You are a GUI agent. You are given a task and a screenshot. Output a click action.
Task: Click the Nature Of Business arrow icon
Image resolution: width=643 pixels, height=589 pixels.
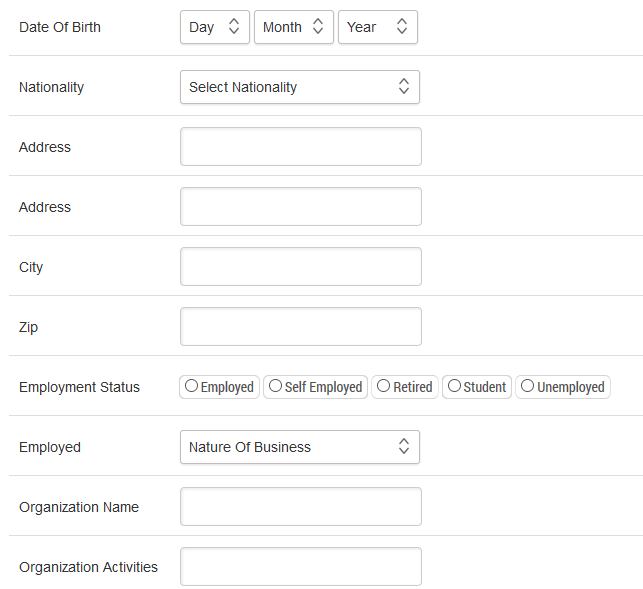[404, 446]
